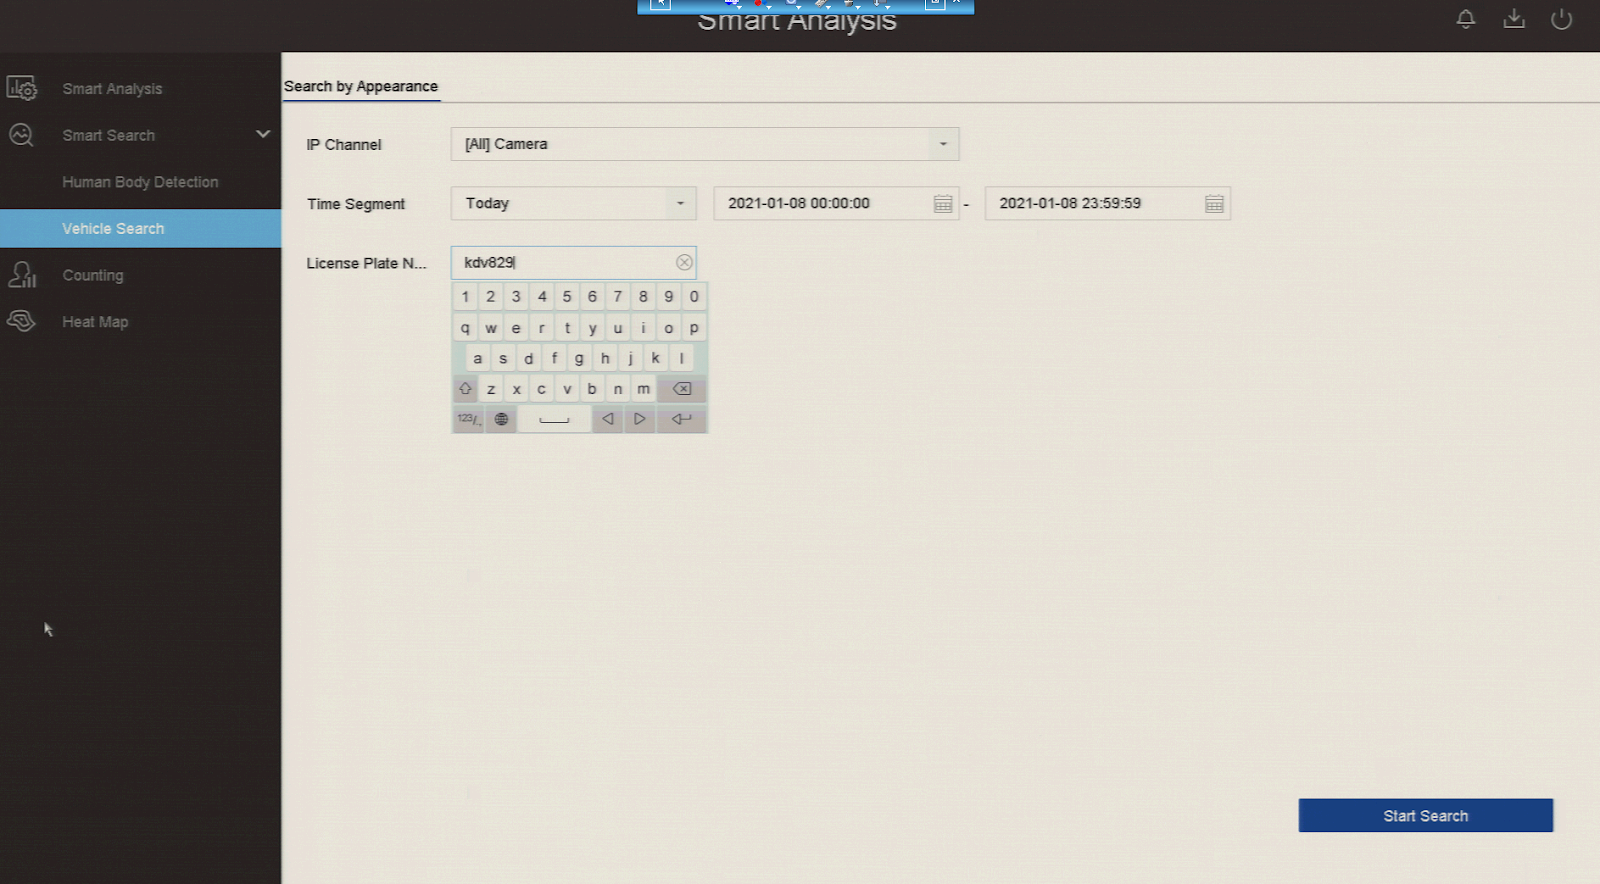
Task: Tap the number 5 key
Action: (567, 297)
